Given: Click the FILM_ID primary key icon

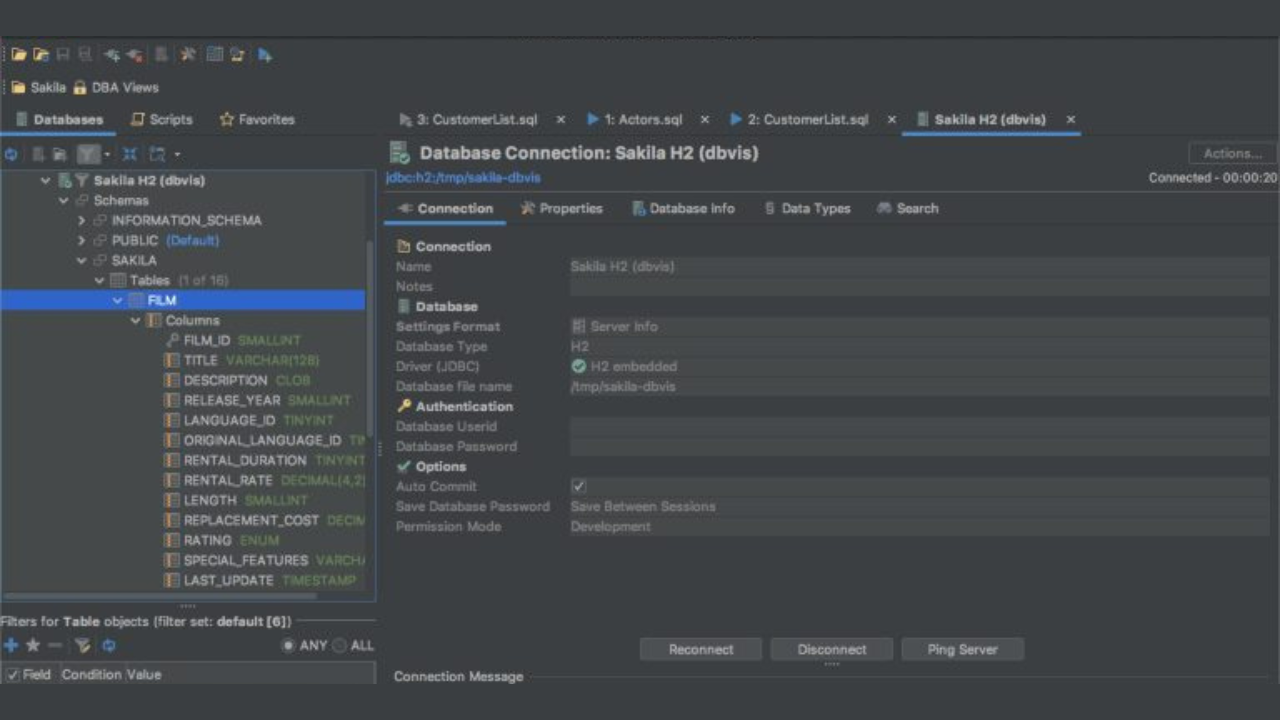Looking at the screenshot, I should [x=172, y=340].
